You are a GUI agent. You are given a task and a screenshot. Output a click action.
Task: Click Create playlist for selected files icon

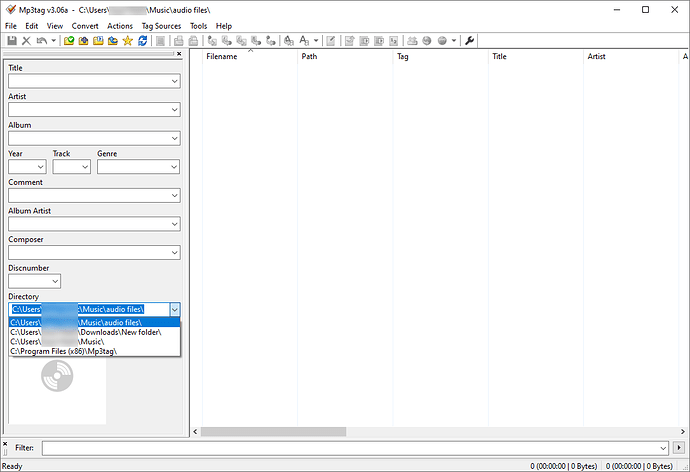point(379,41)
